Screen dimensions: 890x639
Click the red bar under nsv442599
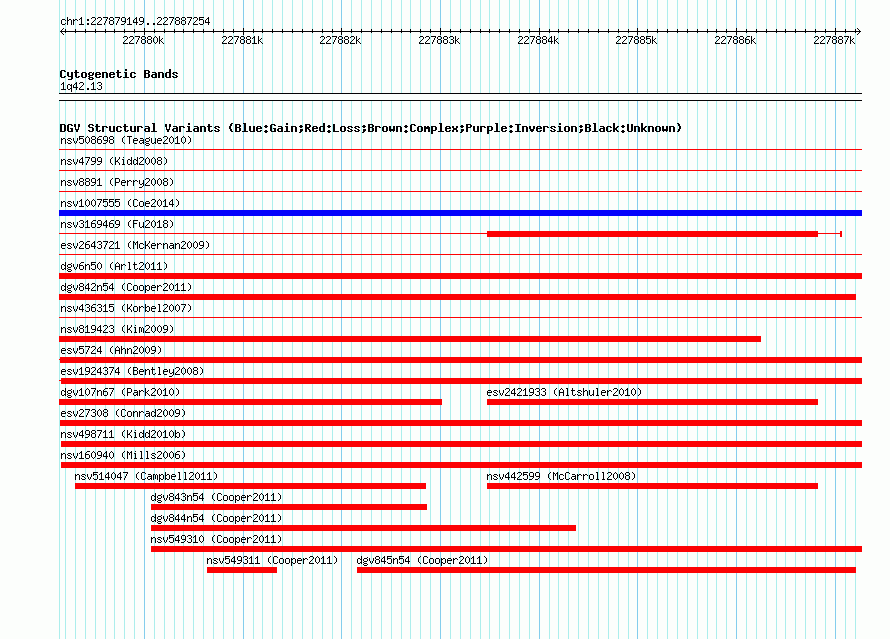tap(652, 486)
